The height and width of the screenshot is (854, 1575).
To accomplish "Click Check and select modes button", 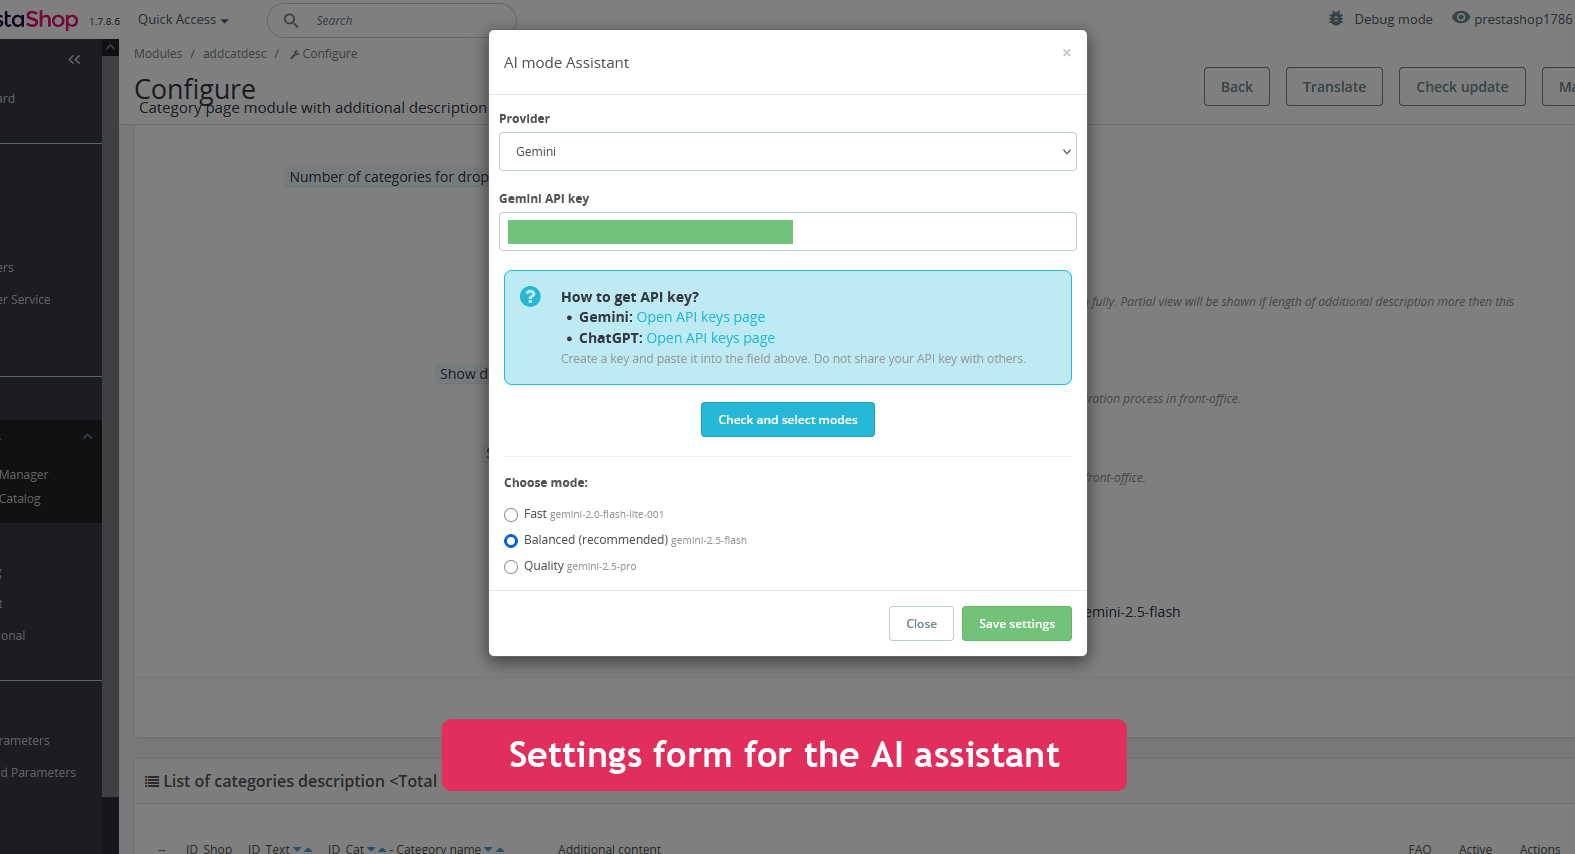I will (788, 420).
